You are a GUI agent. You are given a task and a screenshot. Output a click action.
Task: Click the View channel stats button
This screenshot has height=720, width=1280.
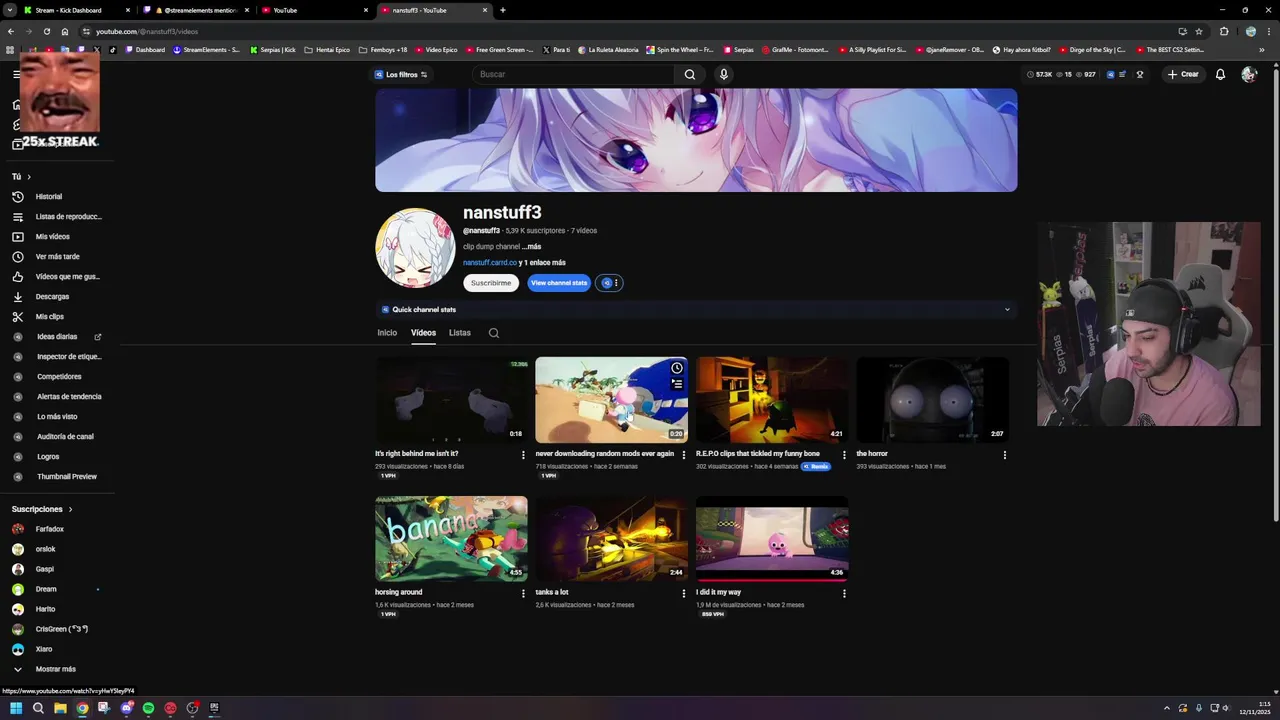559,283
